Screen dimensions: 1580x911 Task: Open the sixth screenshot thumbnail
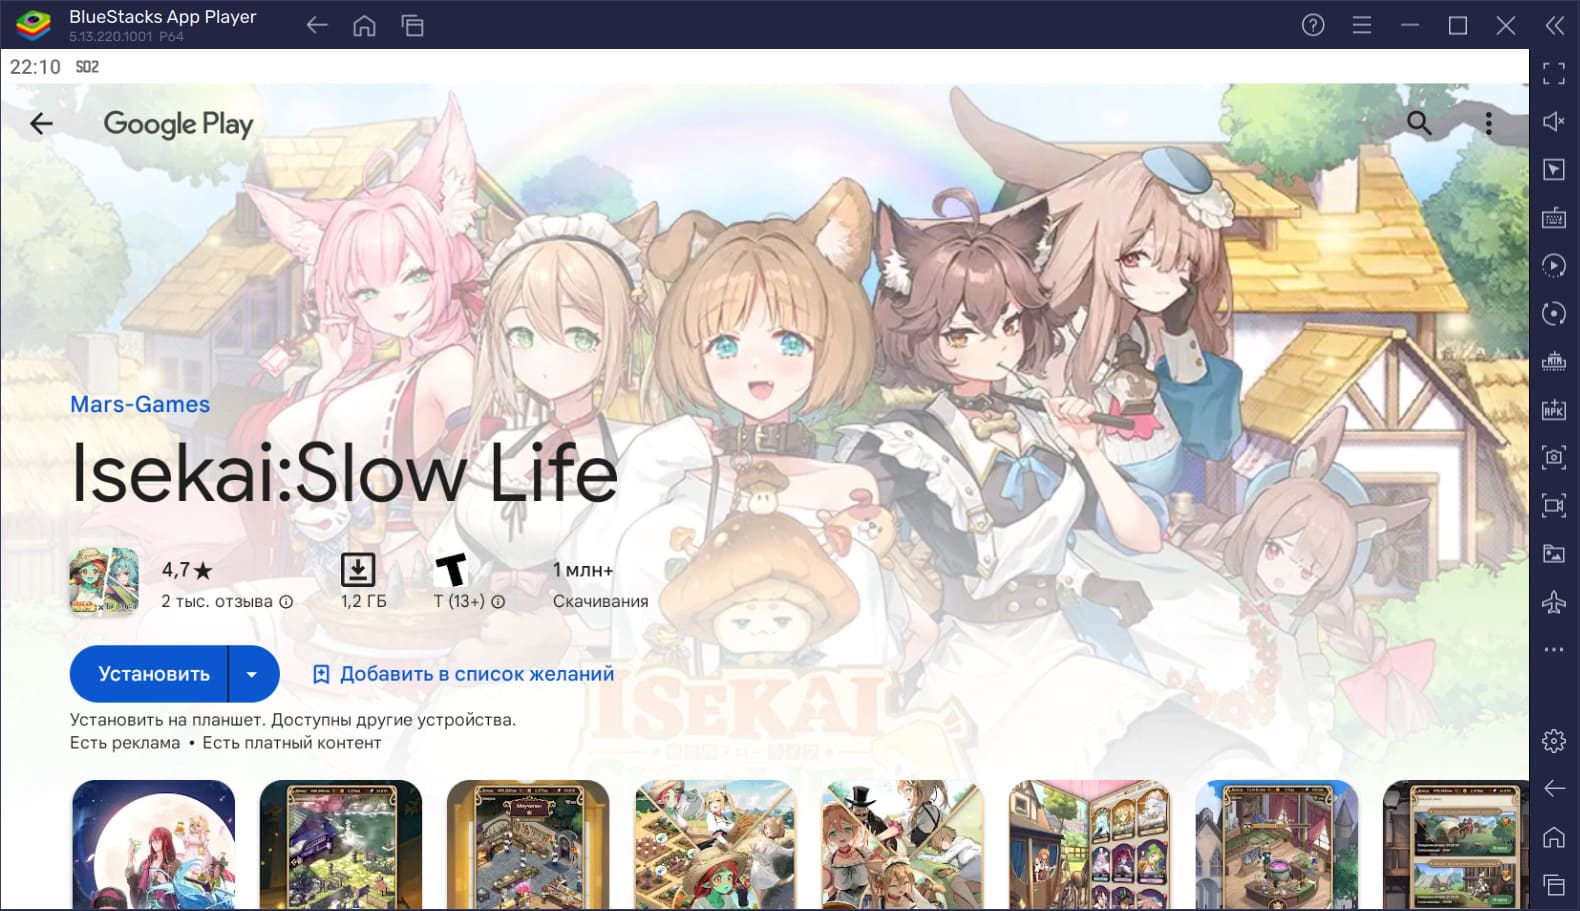coord(1090,845)
